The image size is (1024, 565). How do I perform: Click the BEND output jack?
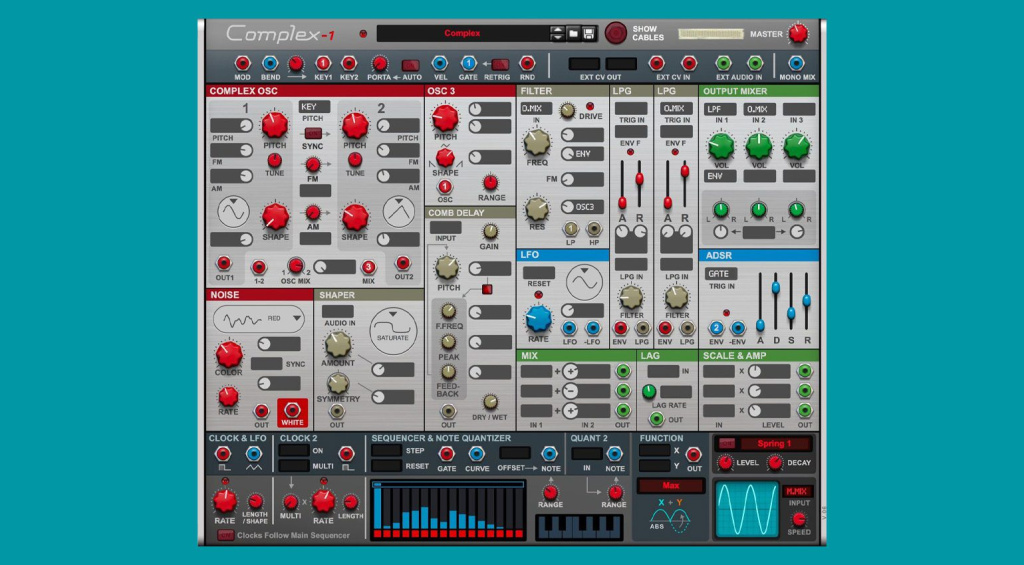pos(270,63)
